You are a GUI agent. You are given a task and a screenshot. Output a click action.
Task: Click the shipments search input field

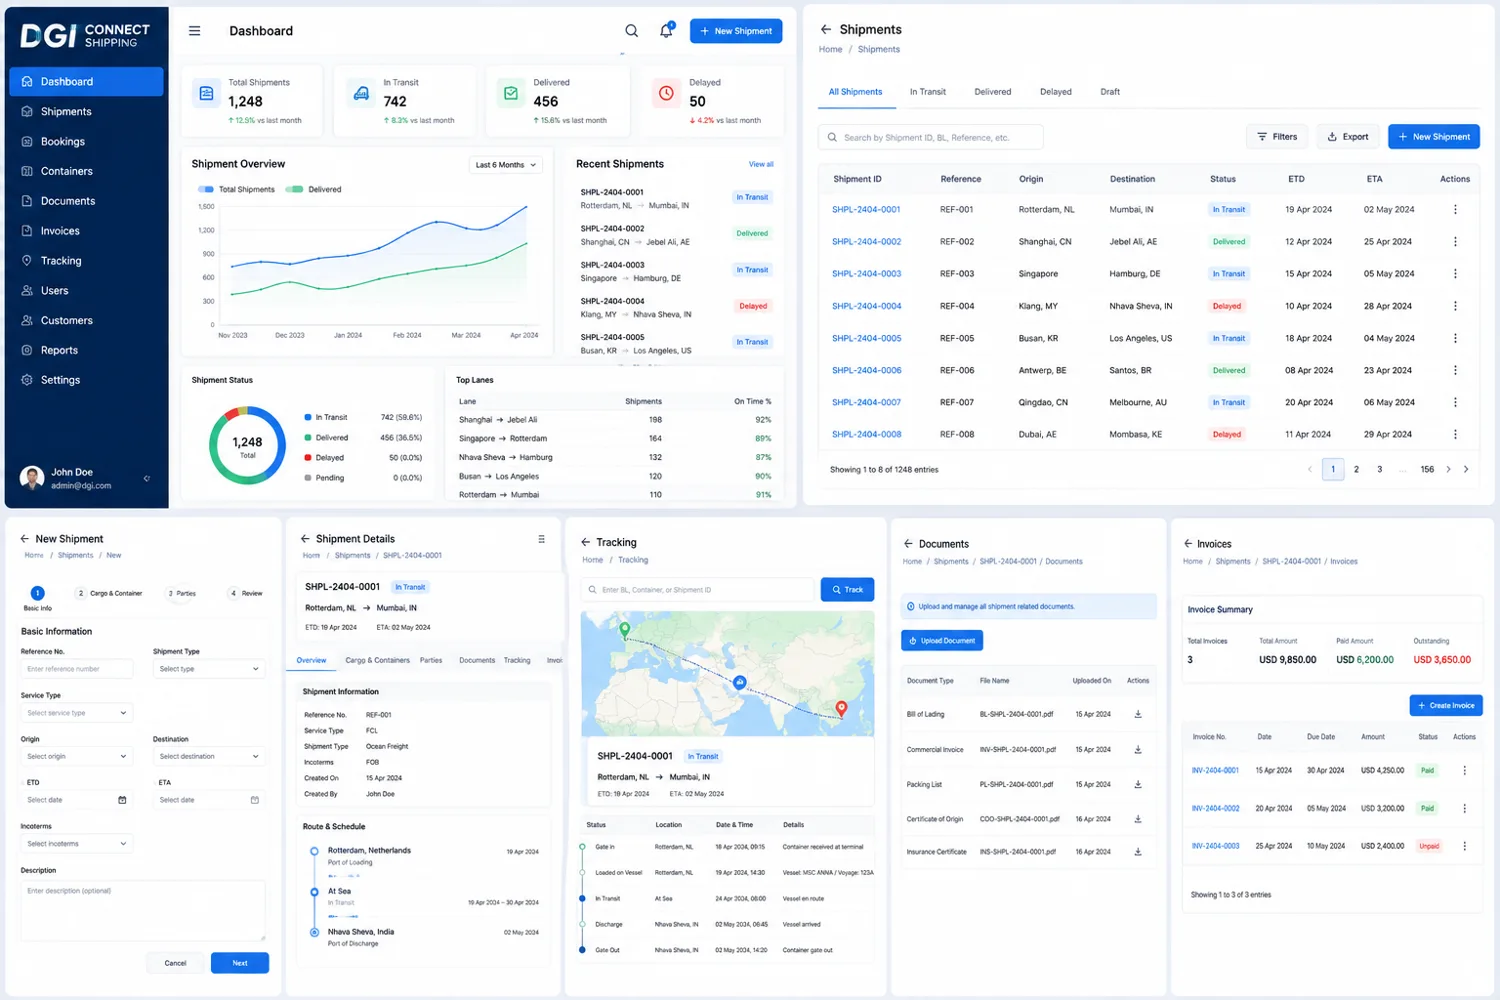point(931,137)
